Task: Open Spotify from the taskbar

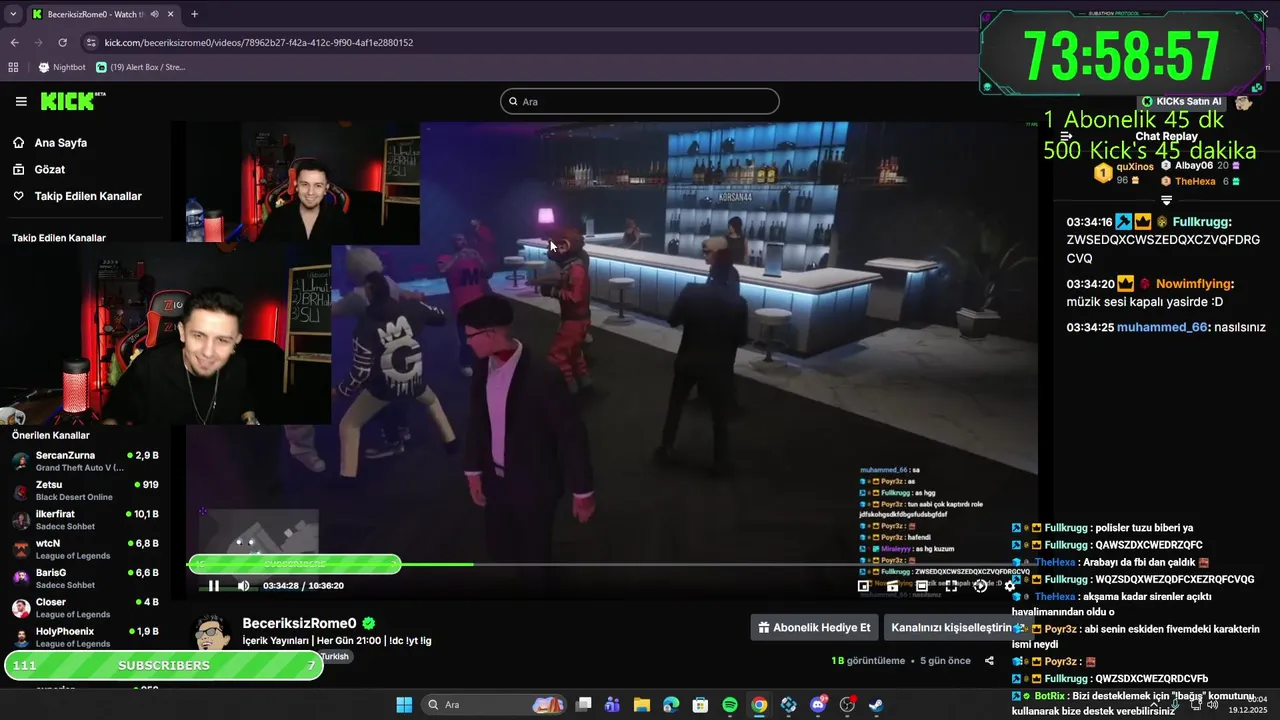Action: click(730, 705)
